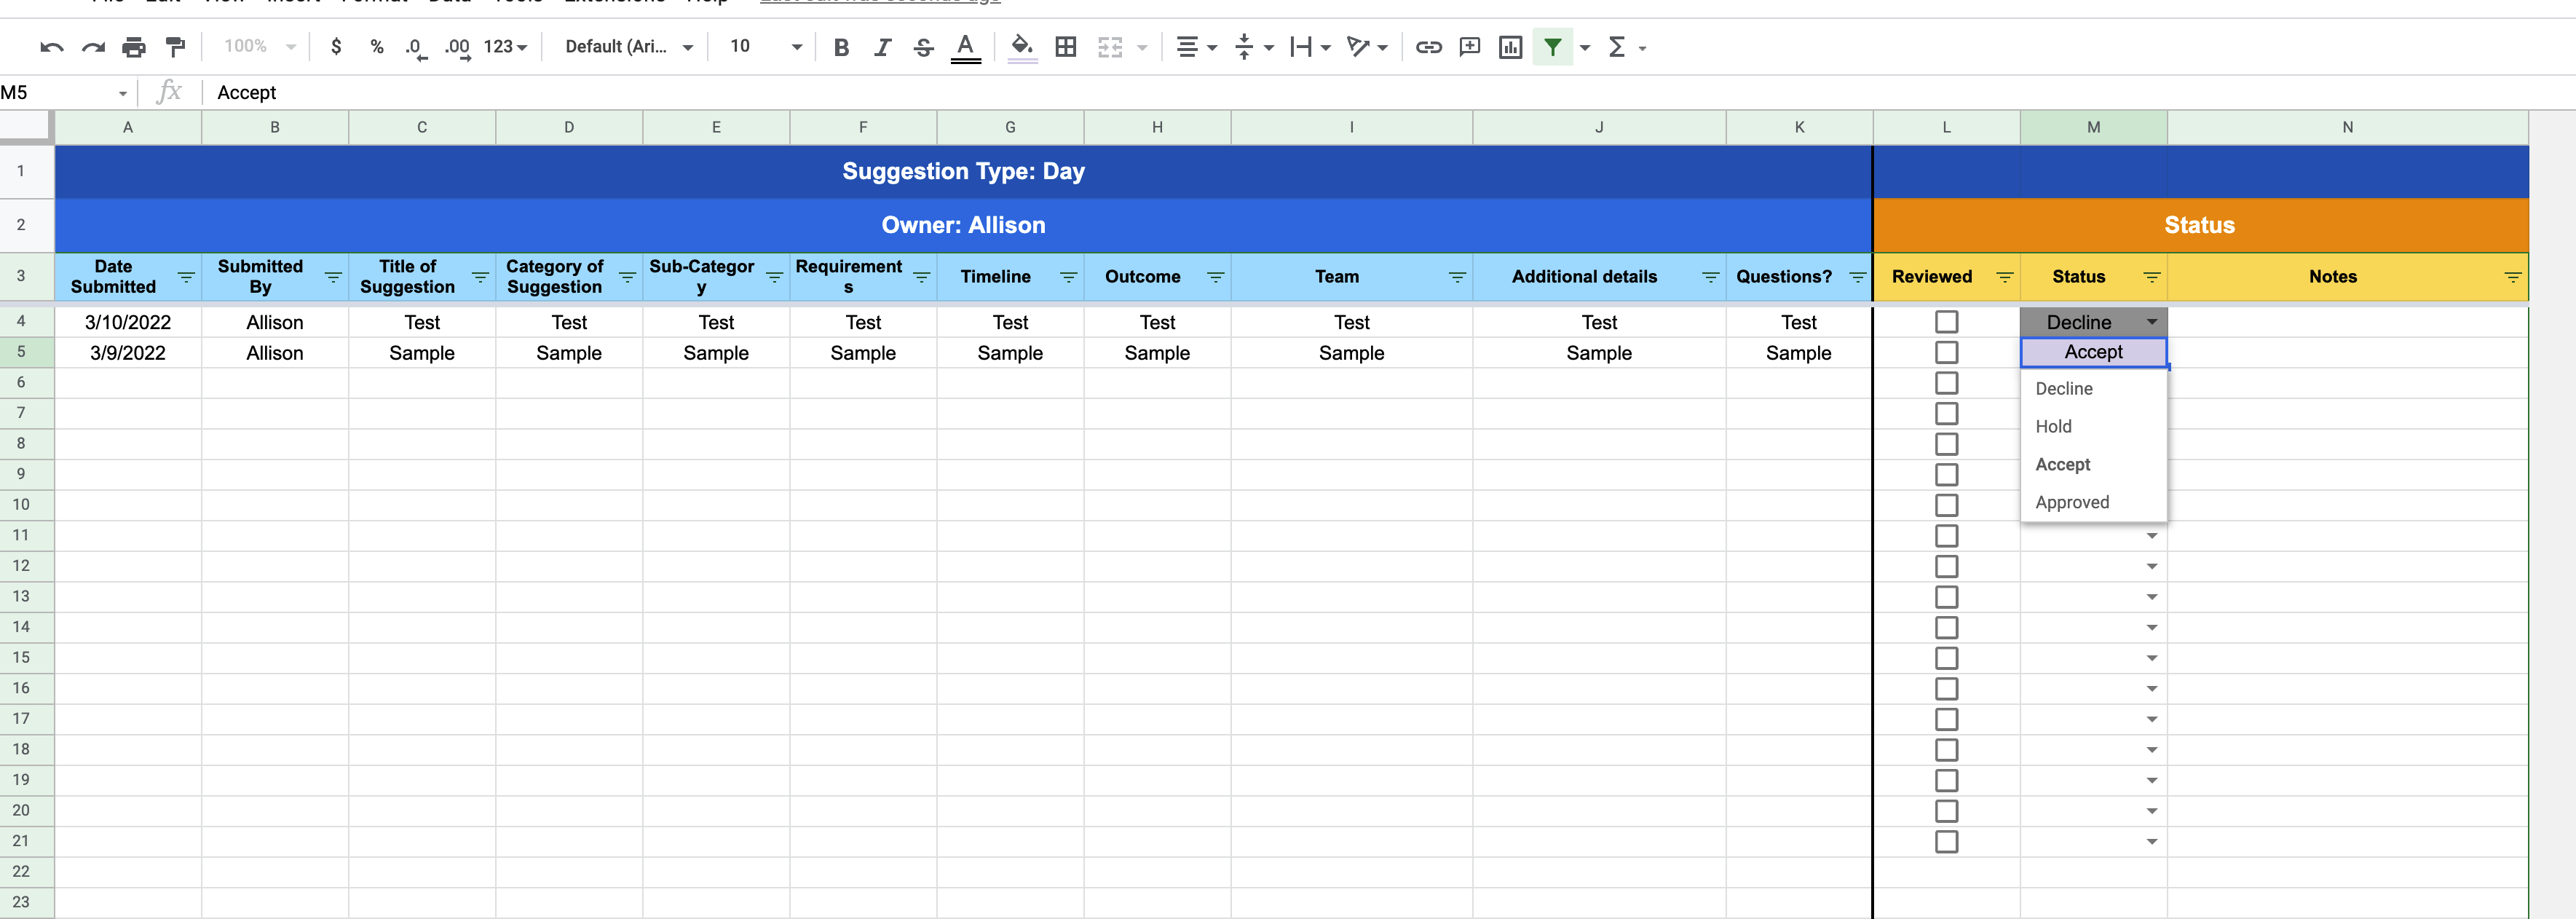Open the Team column filter button

click(x=1457, y=277)
